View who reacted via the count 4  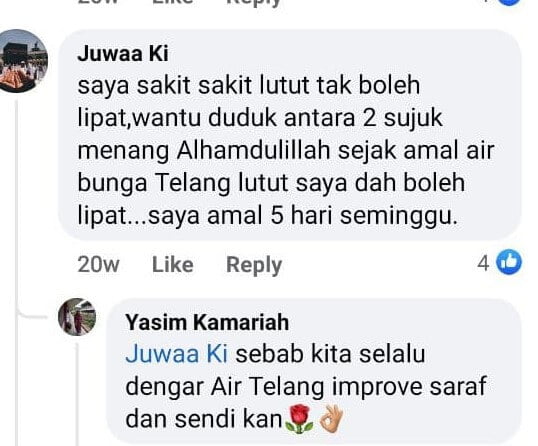tap(483, 263)
